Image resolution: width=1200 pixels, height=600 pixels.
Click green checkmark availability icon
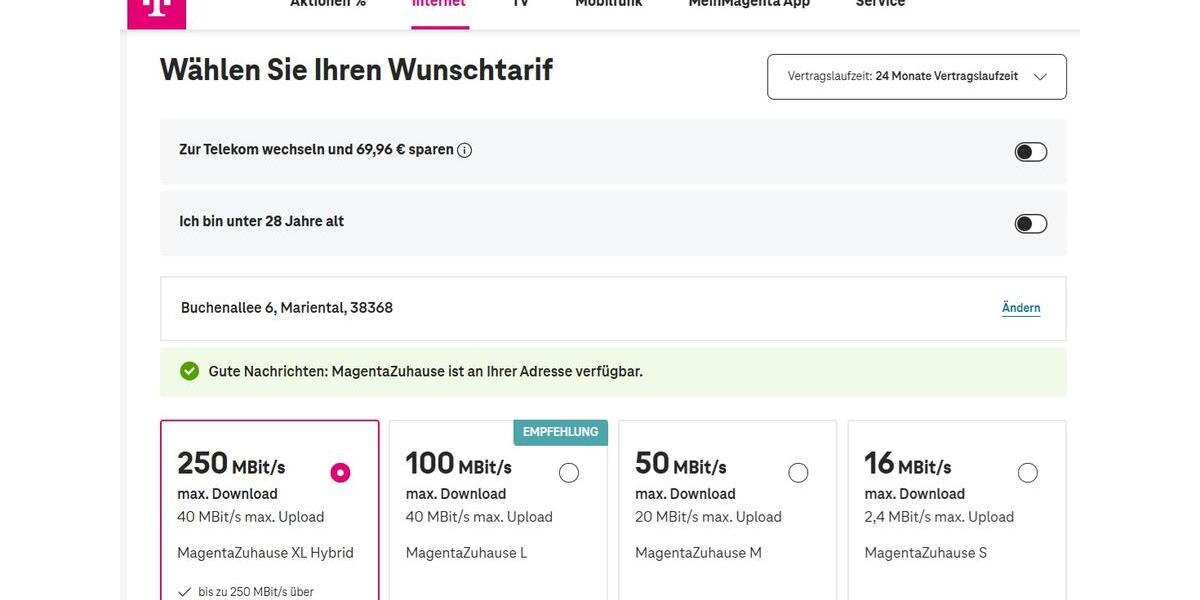point(189,371)
